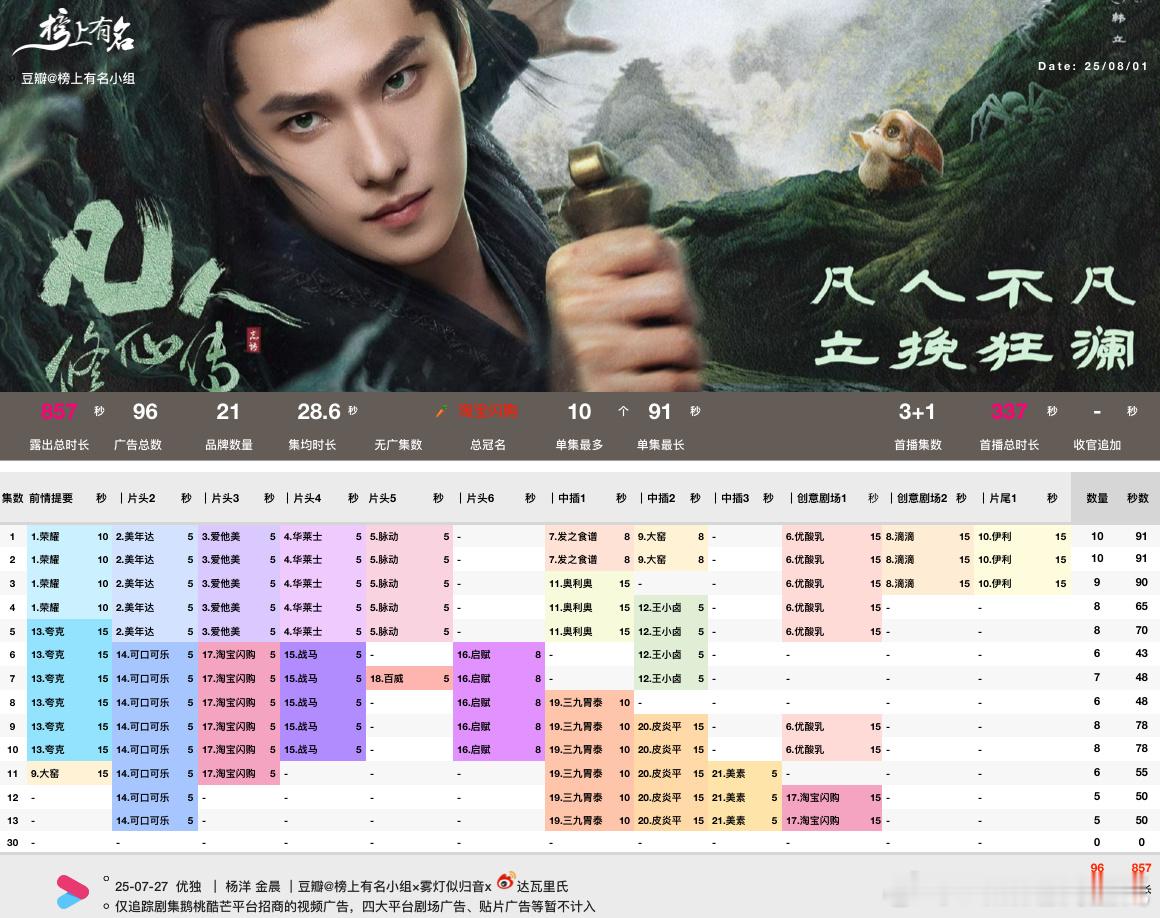
Task: Click the 榜上有名 calligraphy logo
Action: (74, 34)
